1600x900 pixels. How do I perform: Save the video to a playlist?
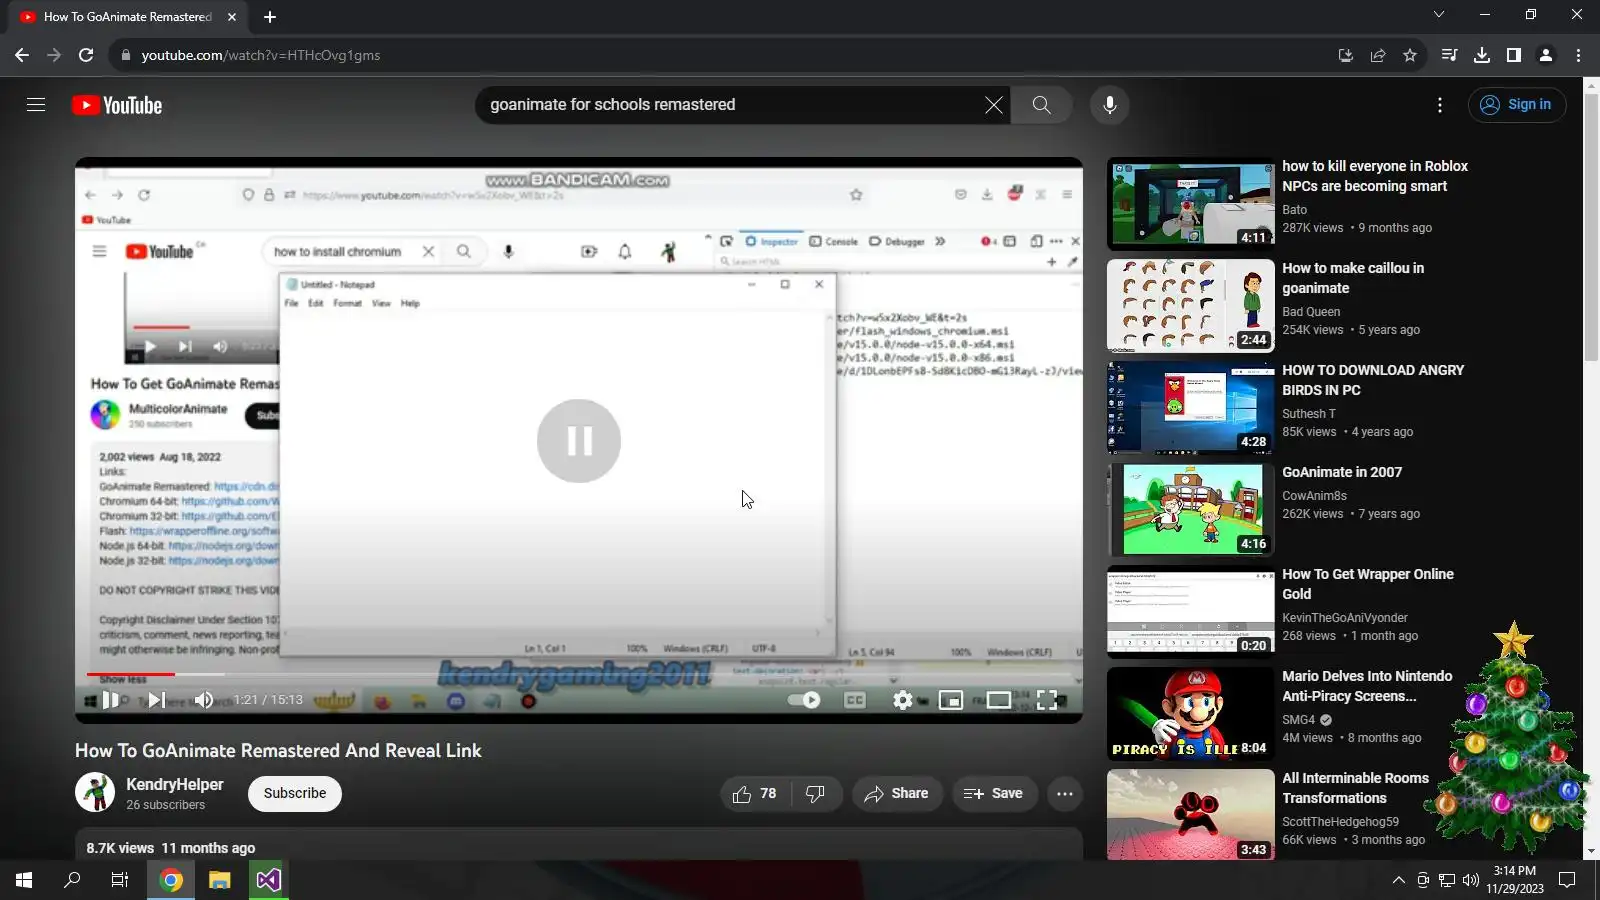tap(994, 794)
